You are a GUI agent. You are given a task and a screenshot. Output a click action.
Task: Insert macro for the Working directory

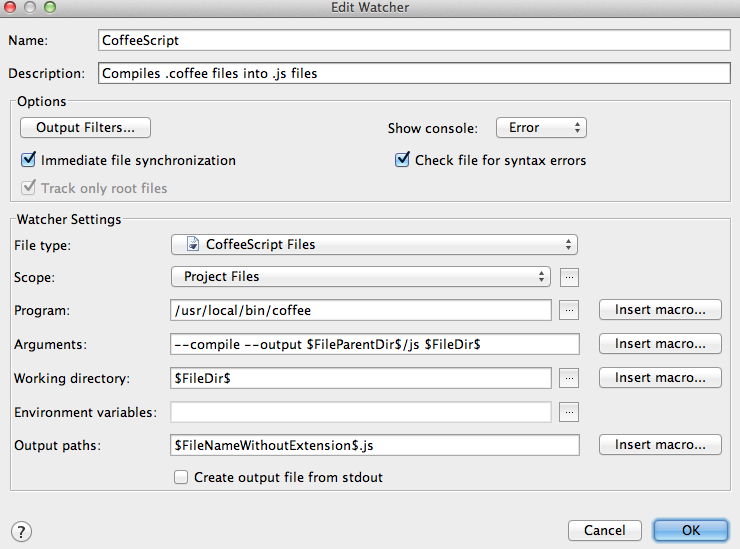click(x=660, y=378)
